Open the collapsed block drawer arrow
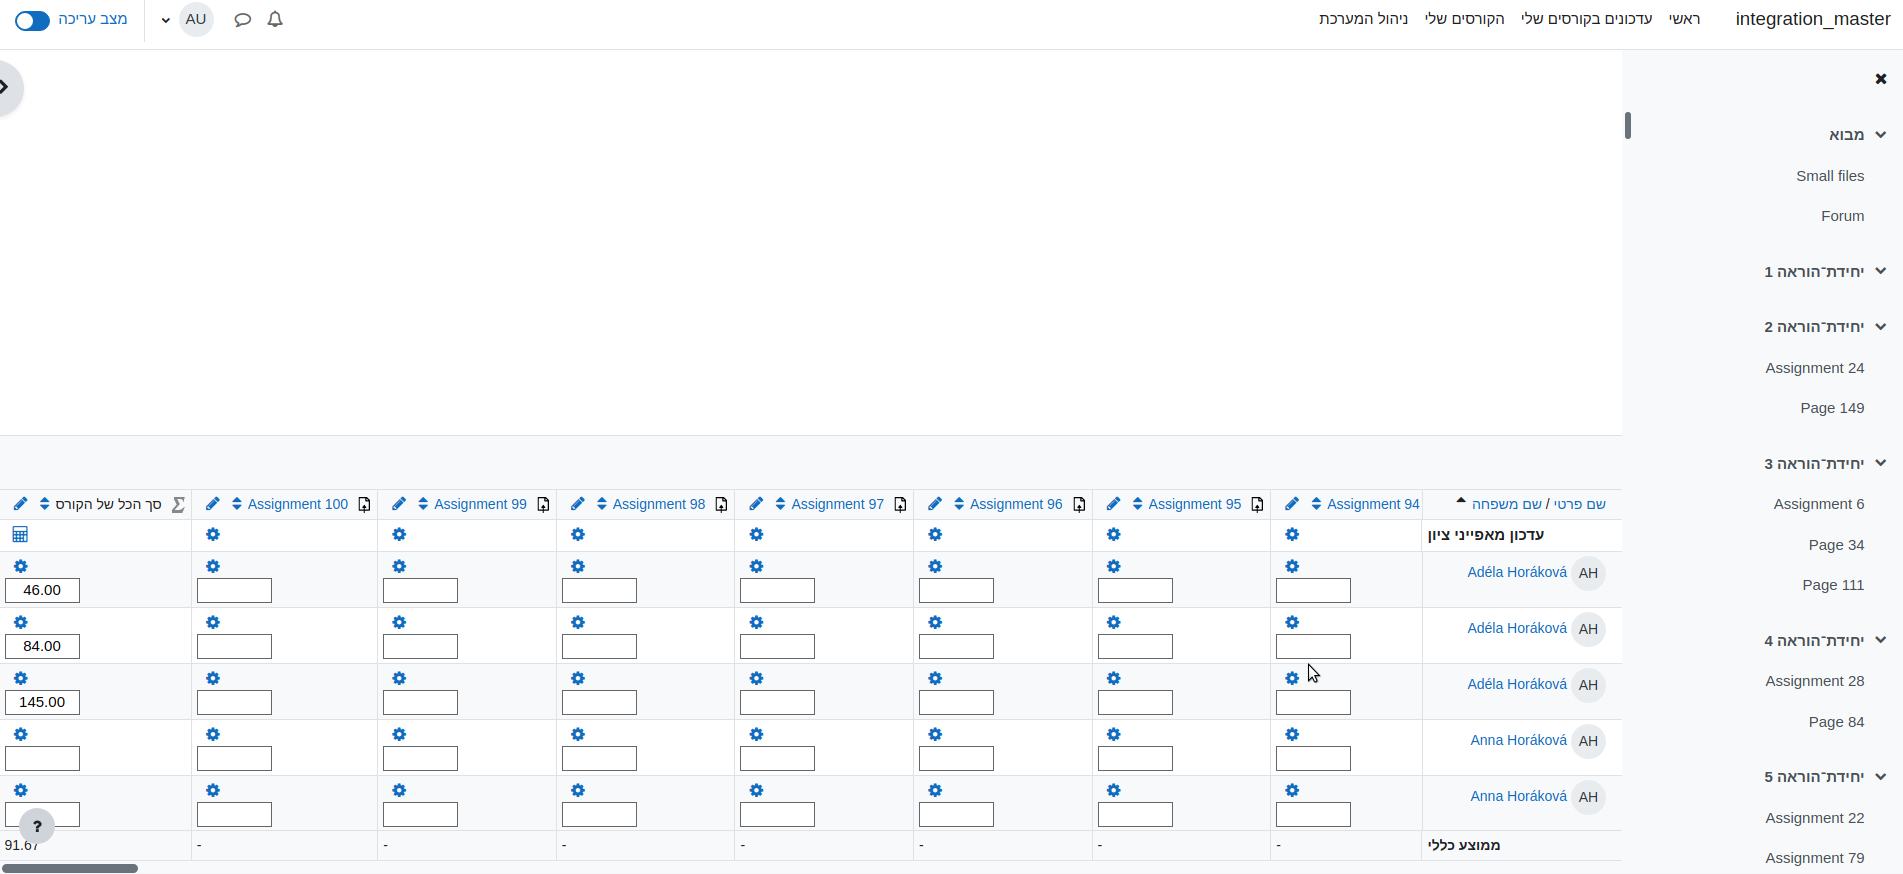1903x874 pixels. point(6,88)
